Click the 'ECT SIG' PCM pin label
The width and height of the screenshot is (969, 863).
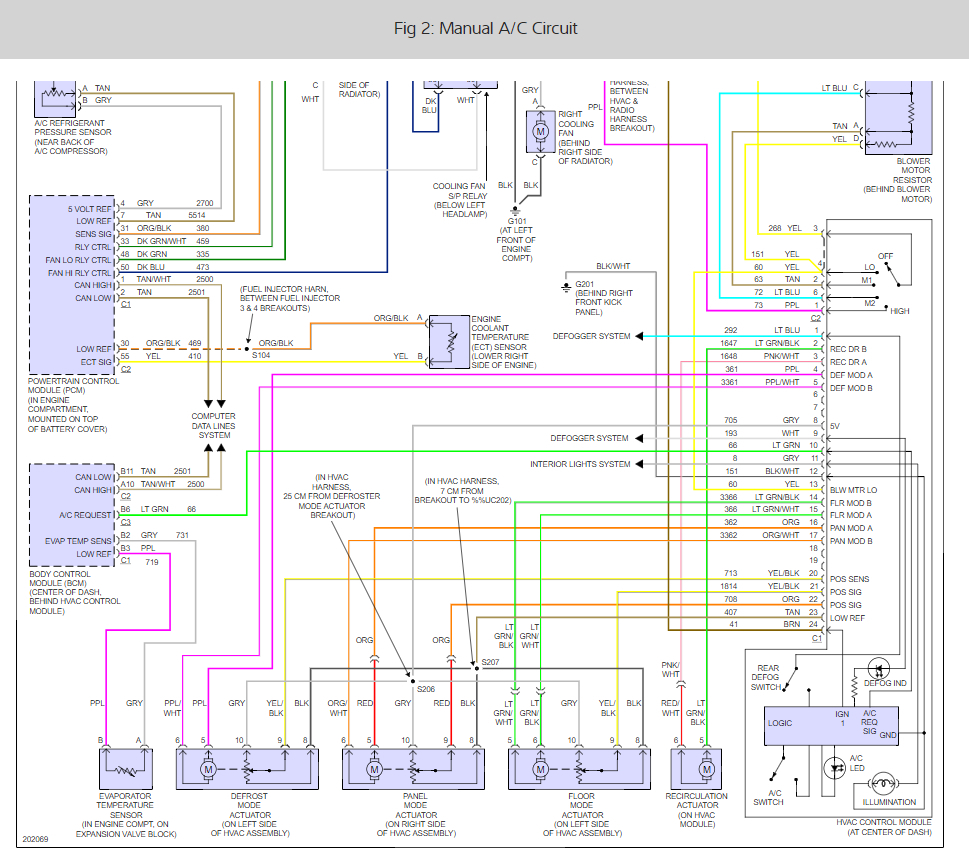(x=96, y=362)
